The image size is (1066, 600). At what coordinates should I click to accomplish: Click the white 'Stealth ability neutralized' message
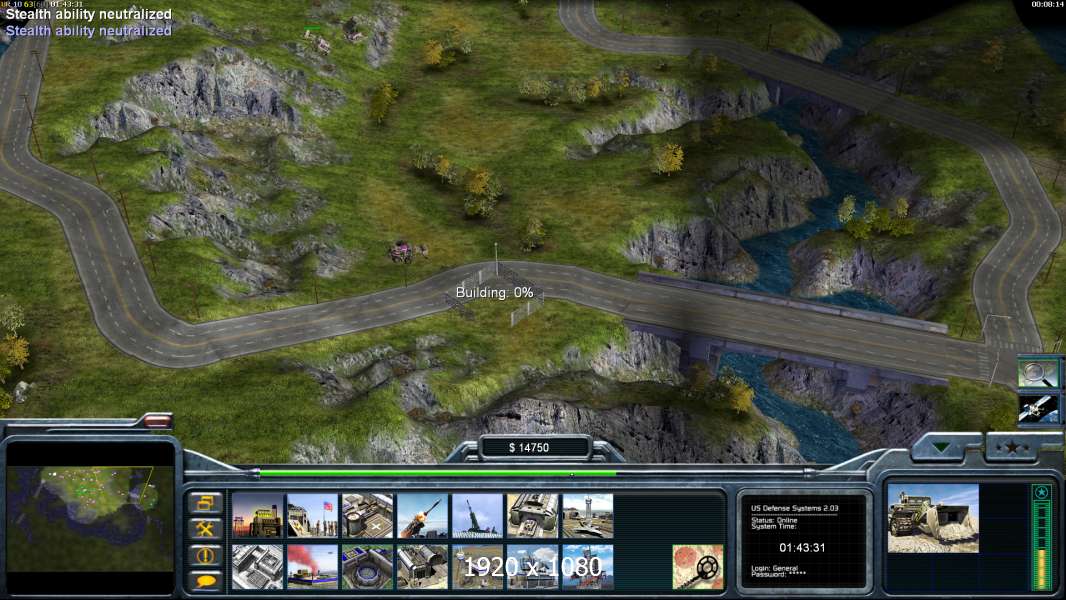(88, 14)
